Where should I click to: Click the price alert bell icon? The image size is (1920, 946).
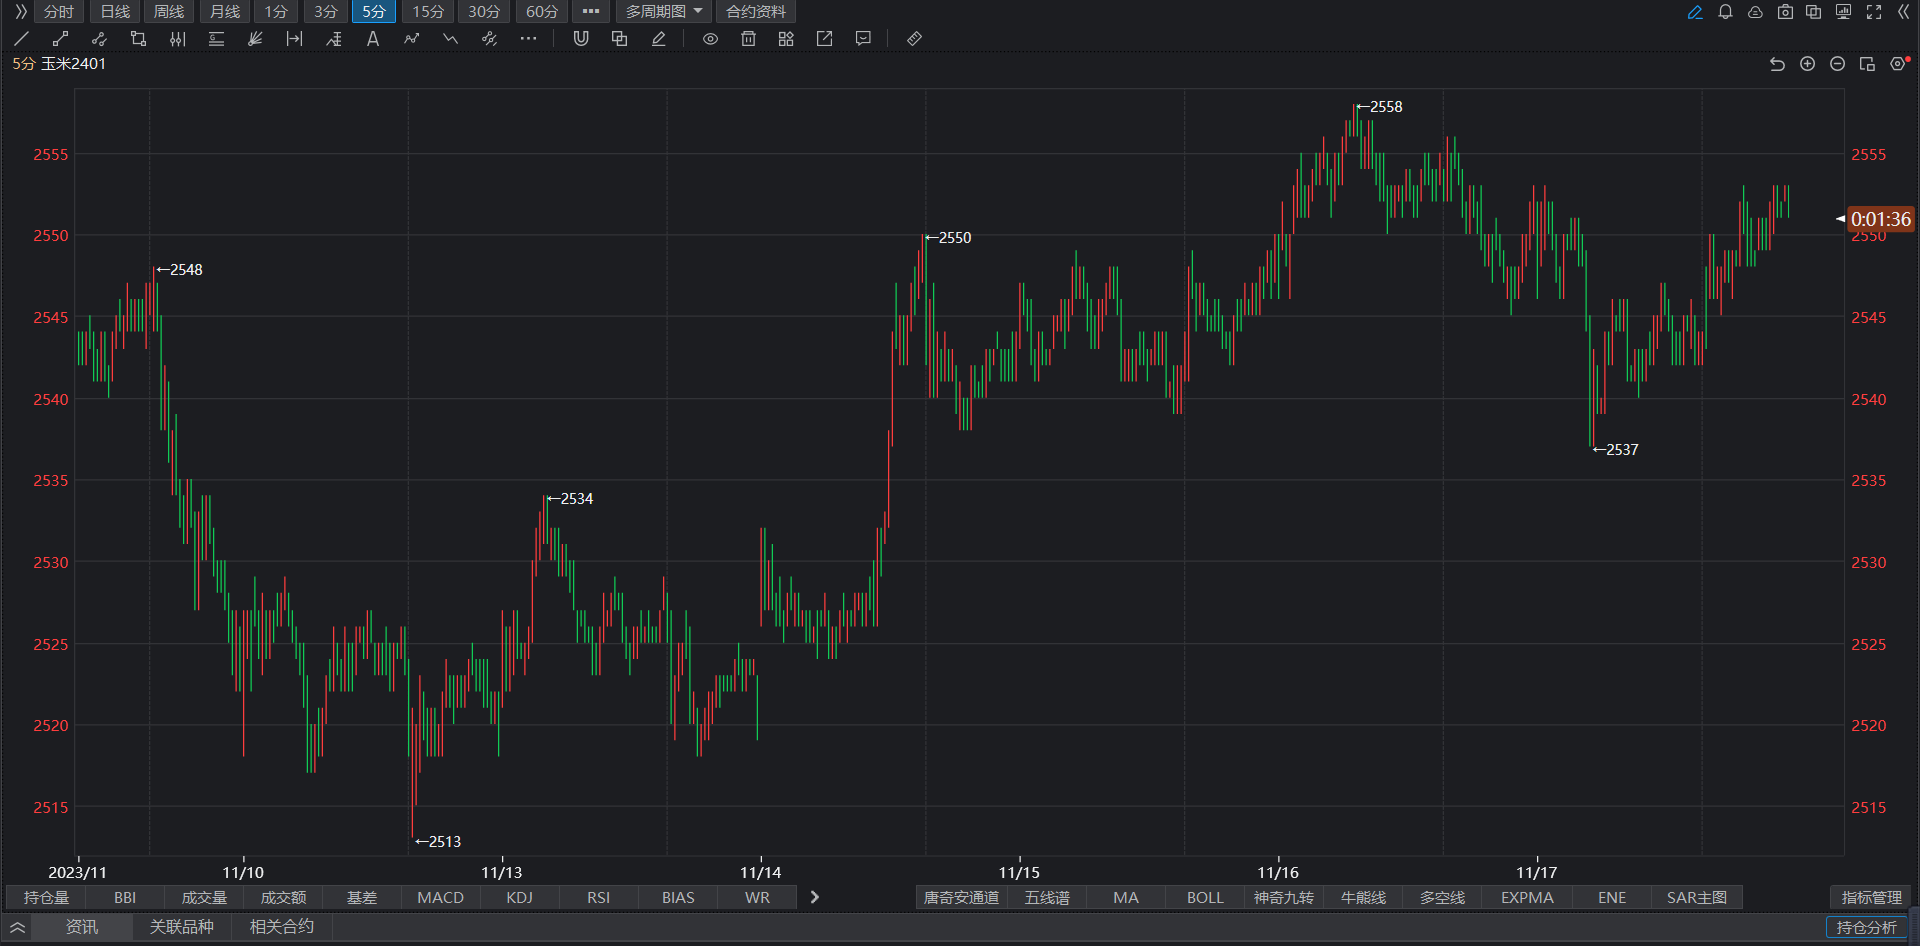pyautogui.click(x=1725, y=12)
